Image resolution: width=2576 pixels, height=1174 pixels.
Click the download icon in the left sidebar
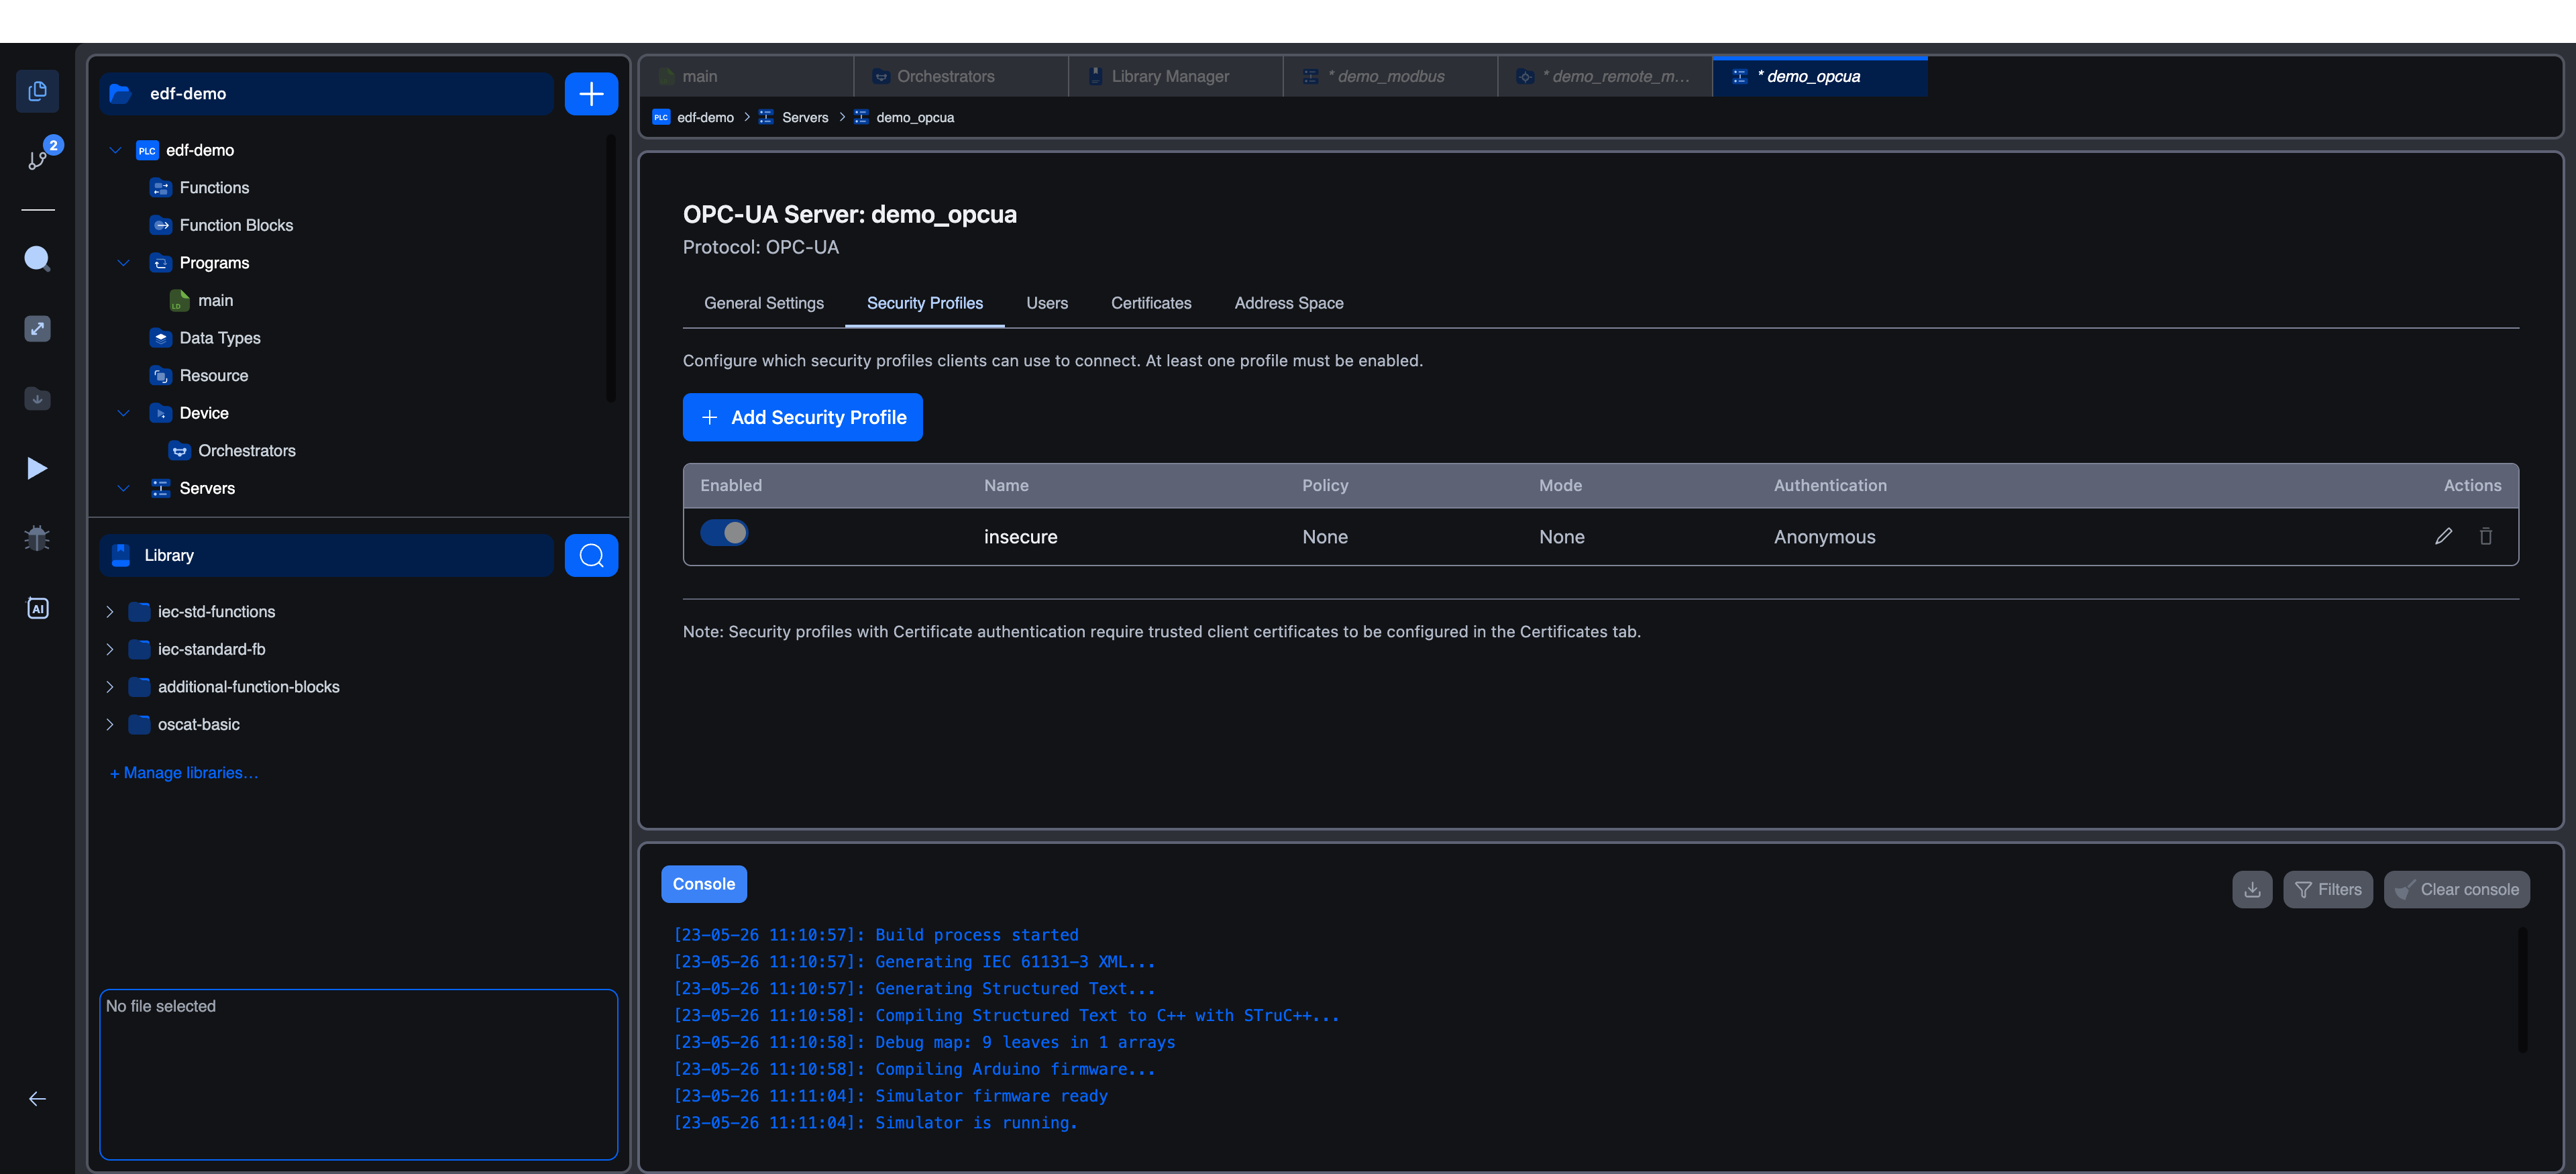[x=37, y=398]
